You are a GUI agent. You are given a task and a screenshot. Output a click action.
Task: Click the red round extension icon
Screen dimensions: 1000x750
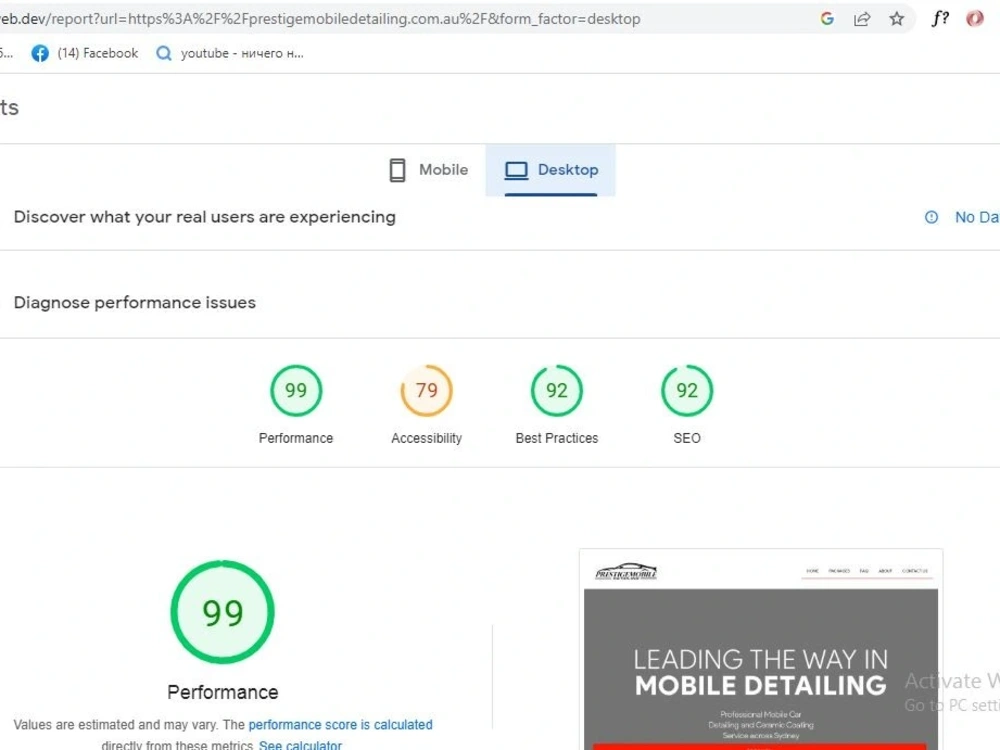point(974,18)
